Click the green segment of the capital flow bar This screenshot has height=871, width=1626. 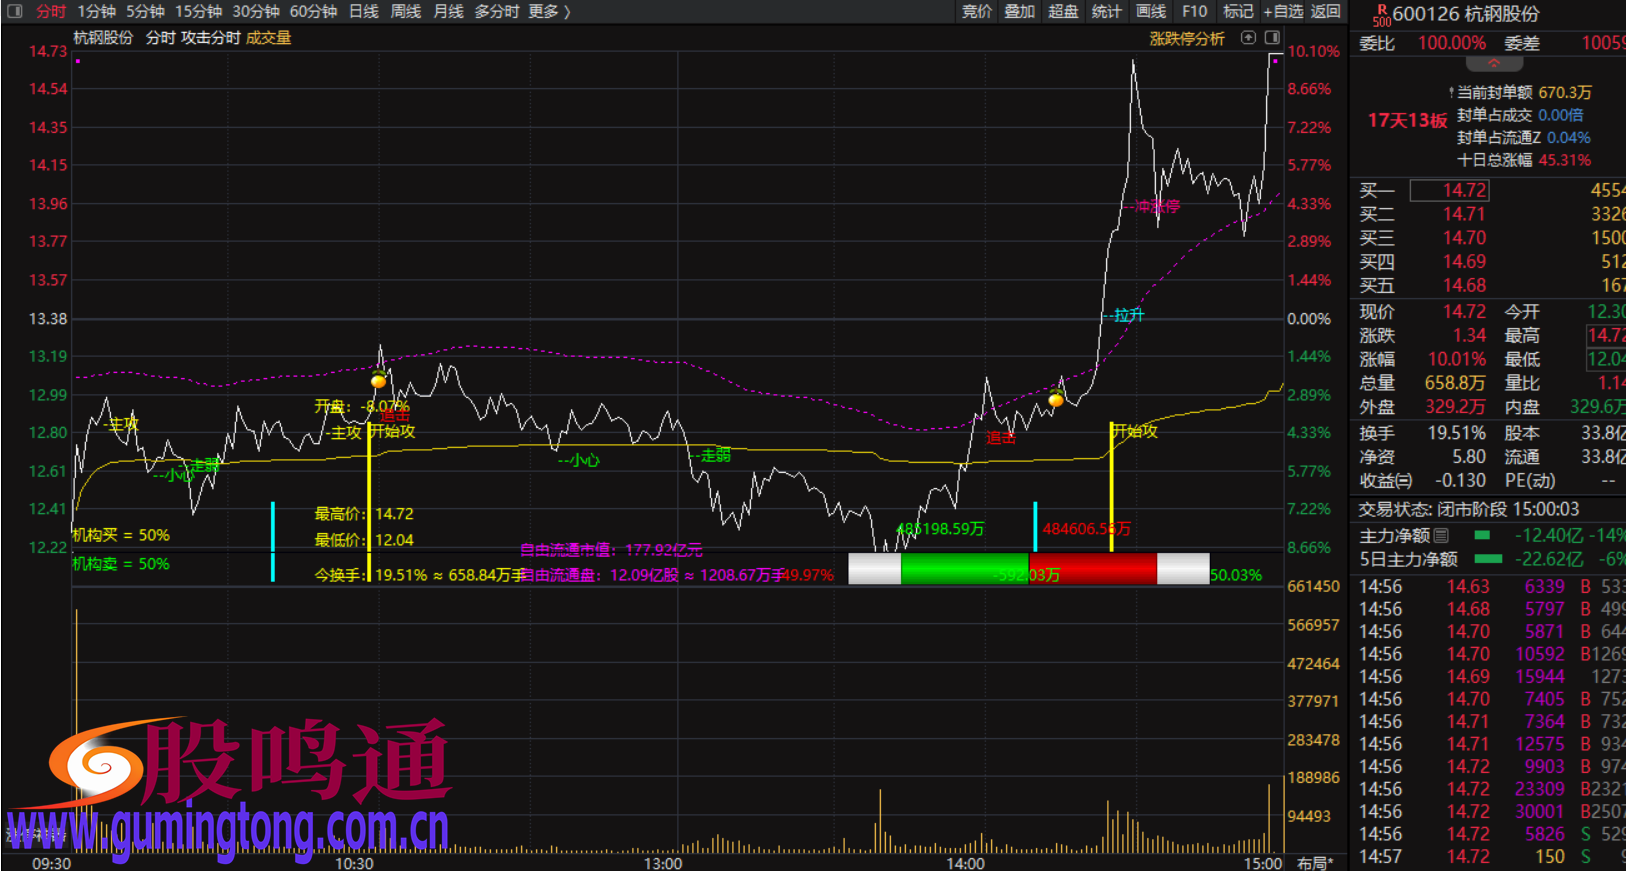point(963,569)
